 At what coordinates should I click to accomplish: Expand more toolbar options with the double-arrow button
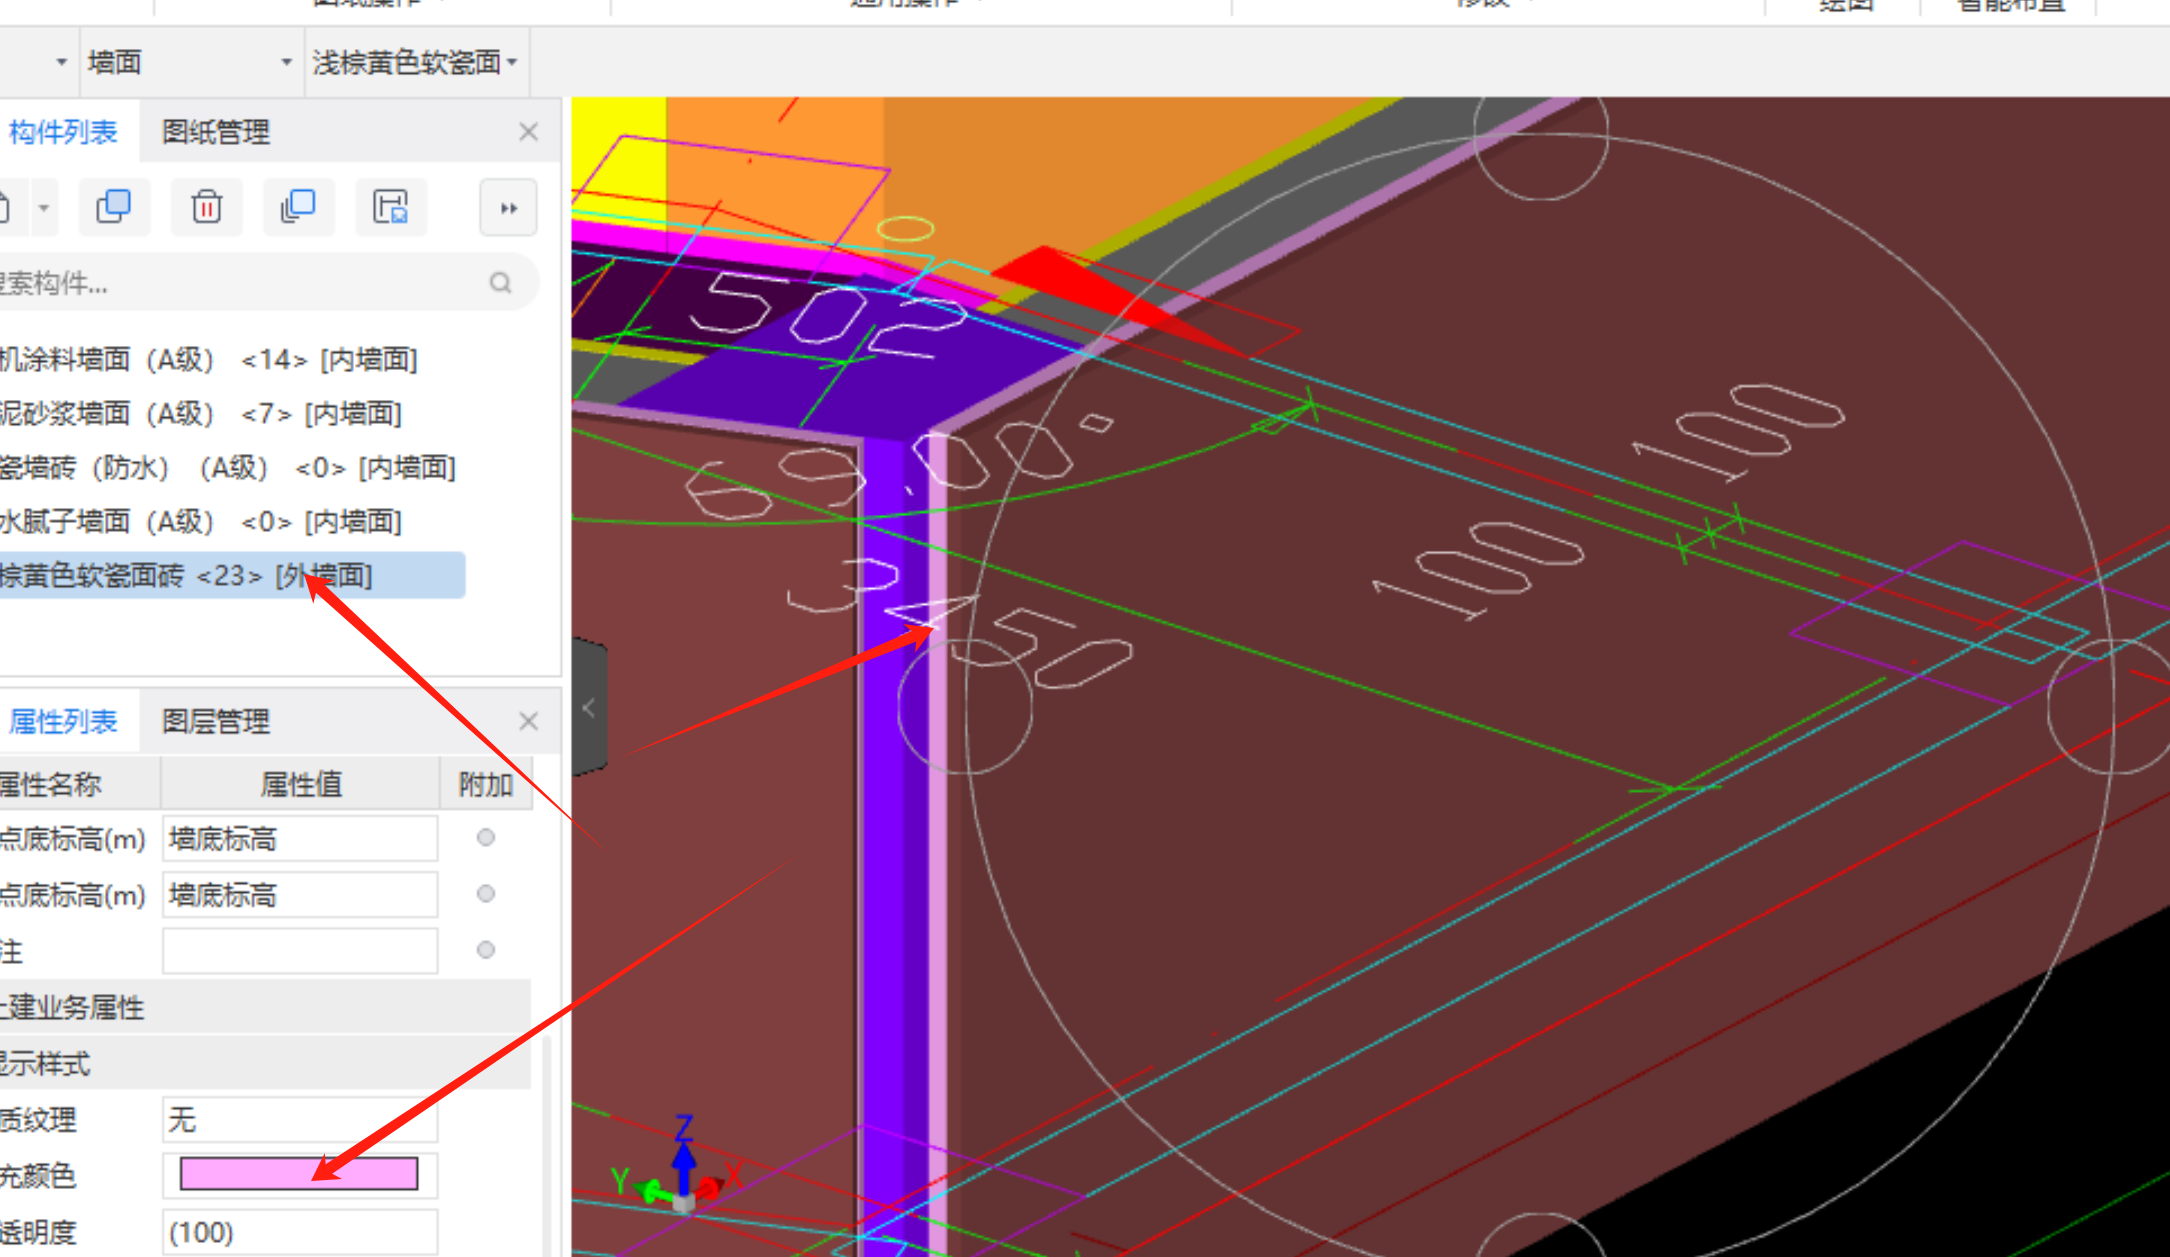508,208
